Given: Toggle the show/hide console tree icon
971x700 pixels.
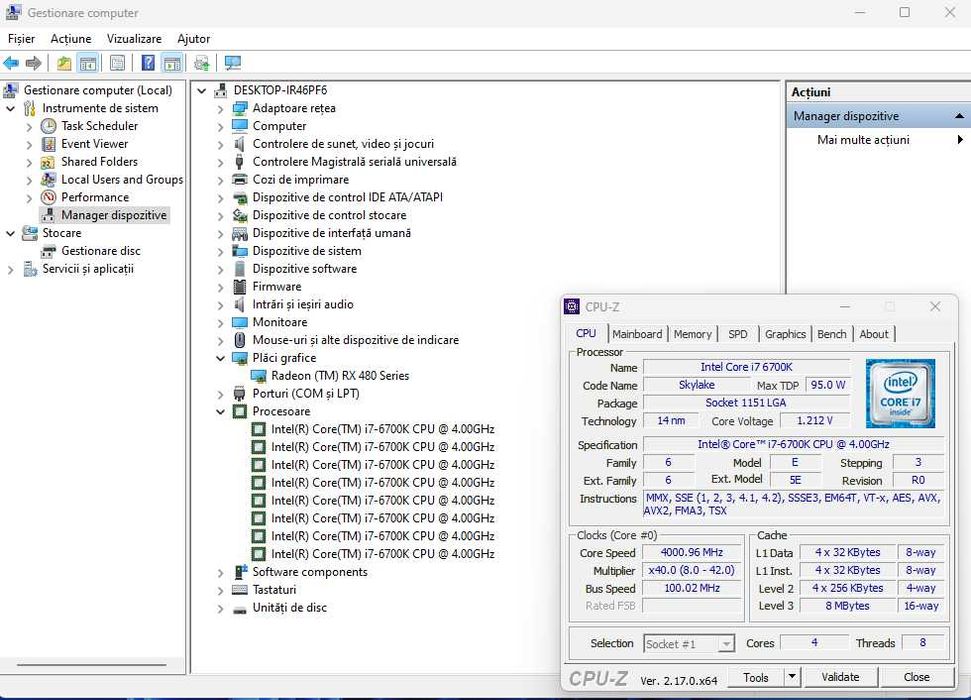Looking at the screenshot, I should coord(88,63).
